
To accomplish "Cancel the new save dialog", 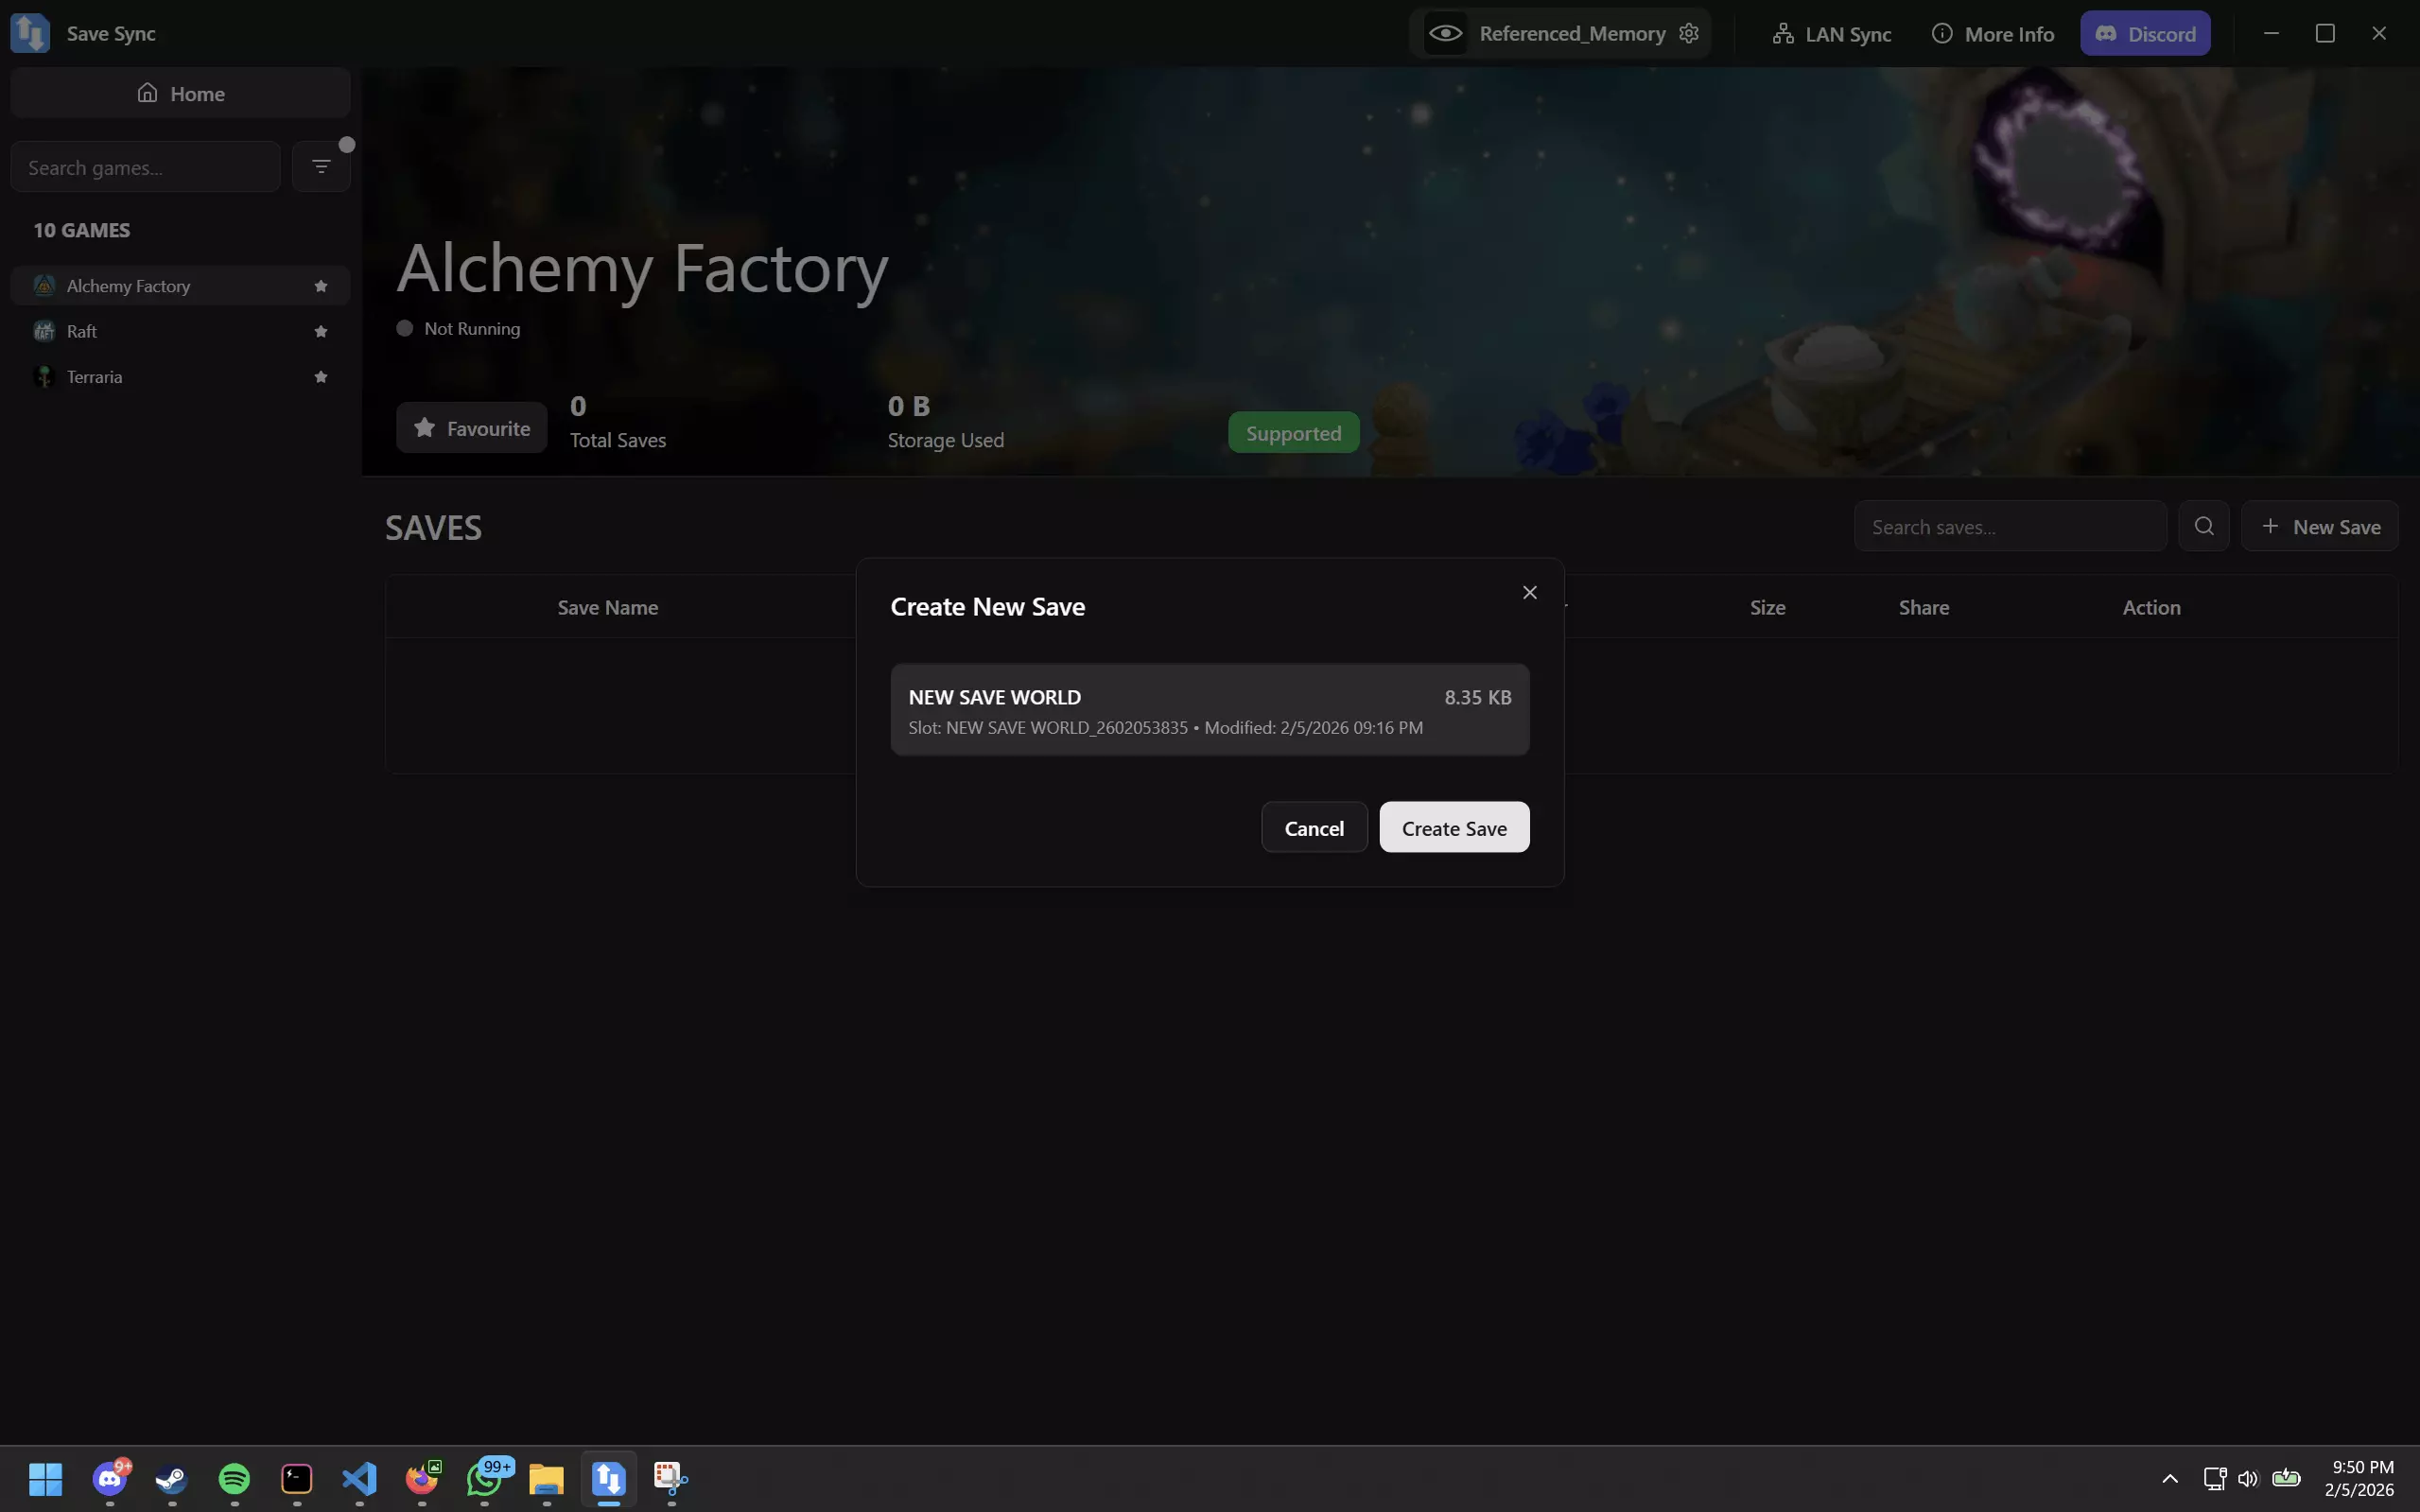I will [1313, 828].
